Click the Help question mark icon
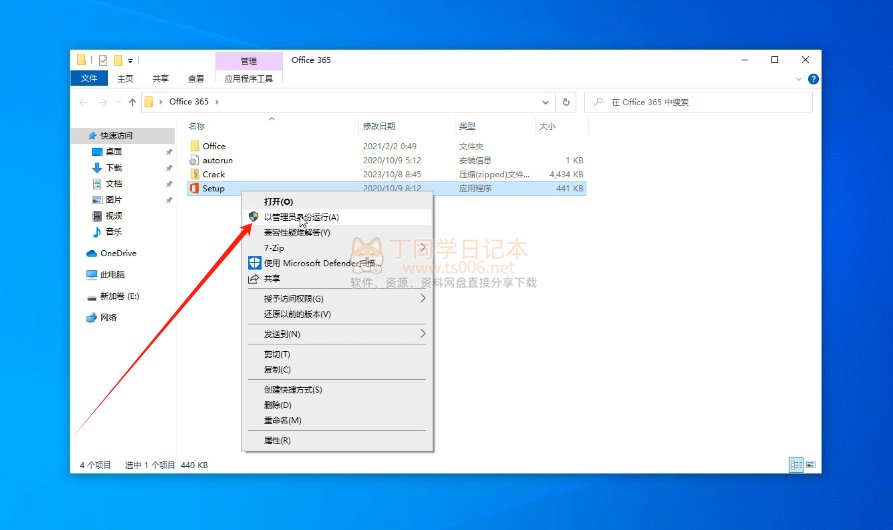Viewport: 893px width, 530px height. [x=813, y=79]
